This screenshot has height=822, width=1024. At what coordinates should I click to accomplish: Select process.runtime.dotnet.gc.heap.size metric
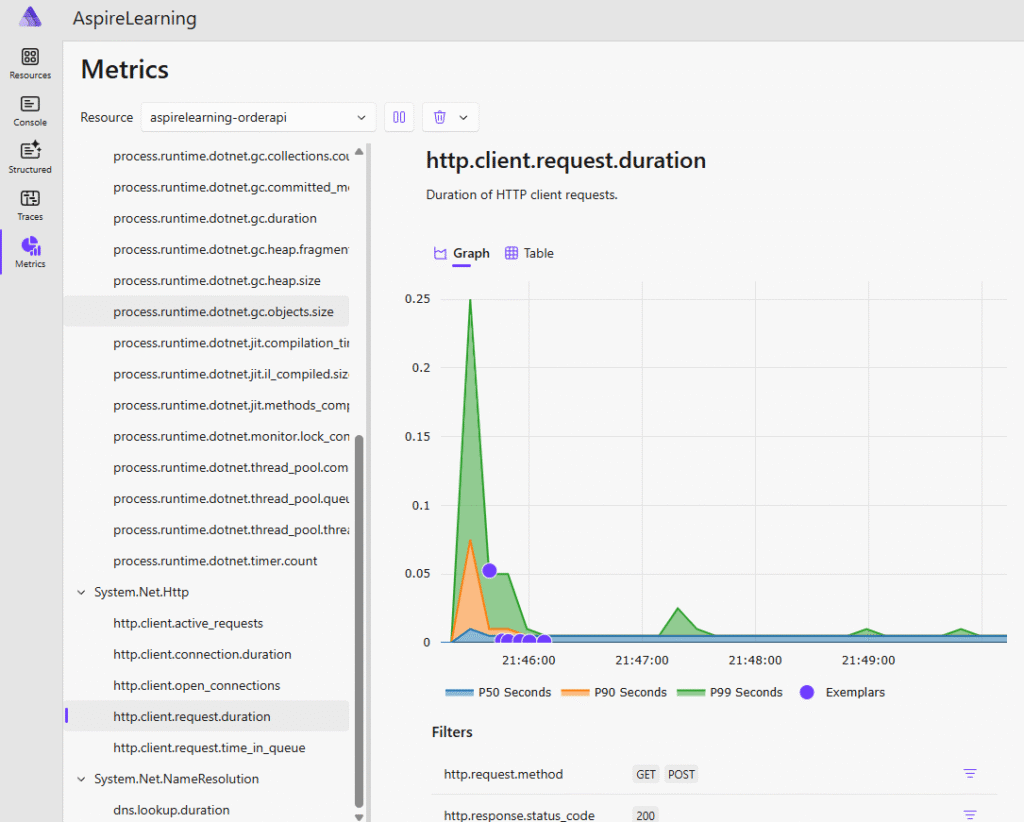(x=217, y=281)
